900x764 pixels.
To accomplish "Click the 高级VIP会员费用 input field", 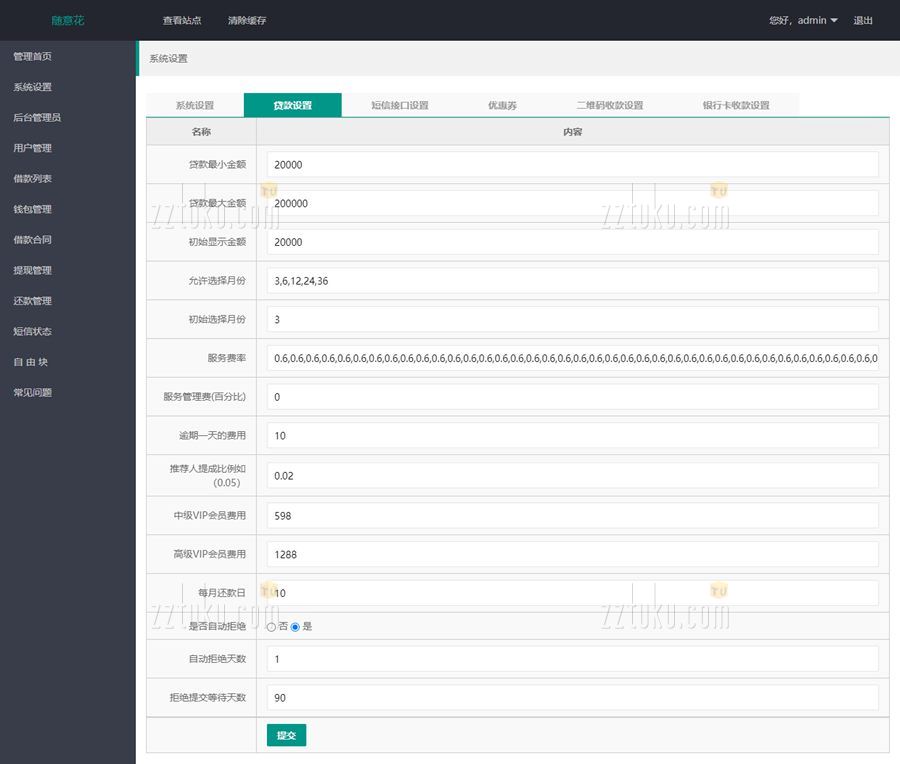I will point(572,554).
